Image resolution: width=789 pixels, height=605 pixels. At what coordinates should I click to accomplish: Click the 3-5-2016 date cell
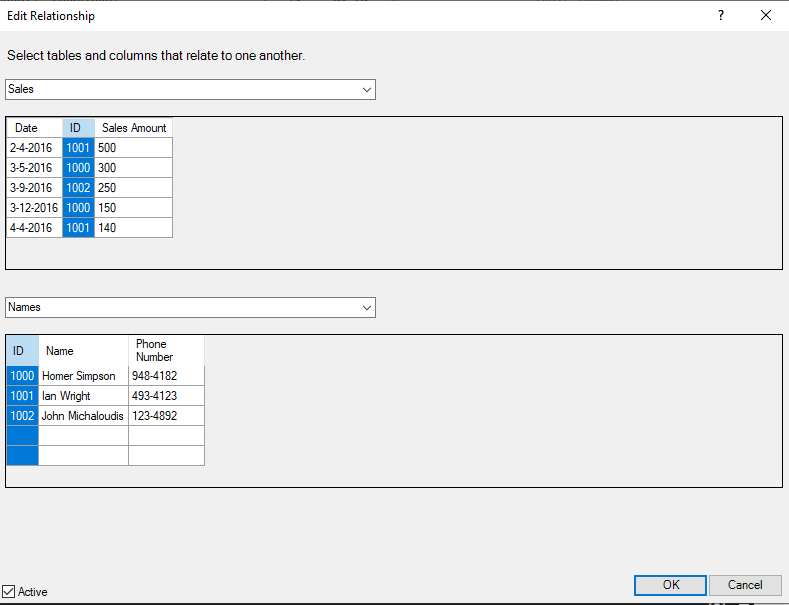coord(35,168)
